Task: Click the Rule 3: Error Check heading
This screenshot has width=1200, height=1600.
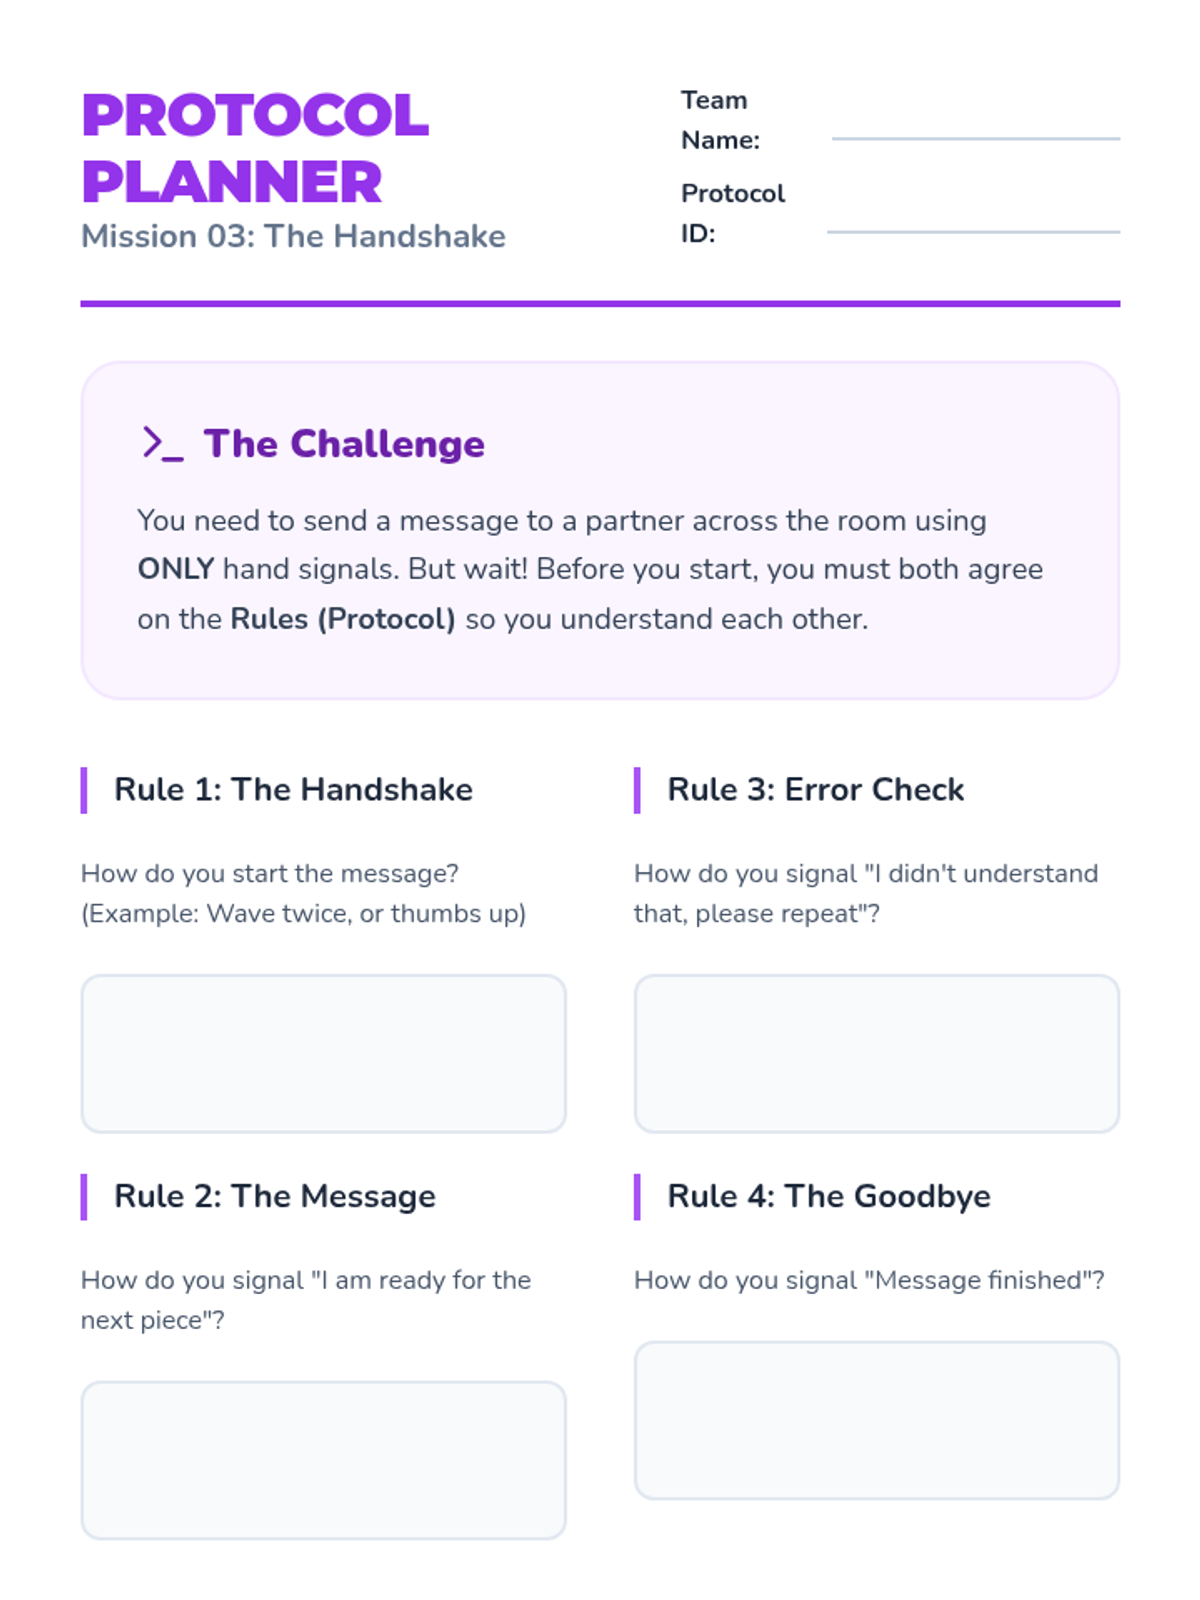Action: click(x=816, y=789)
